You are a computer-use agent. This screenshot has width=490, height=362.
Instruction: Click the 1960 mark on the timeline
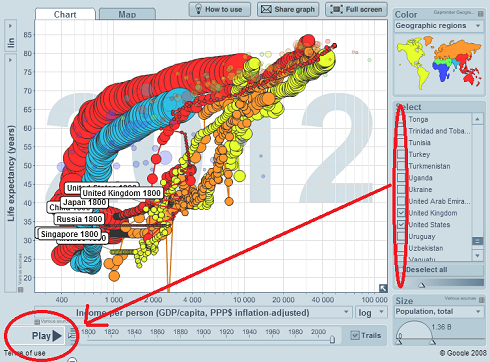pos(272,332)
